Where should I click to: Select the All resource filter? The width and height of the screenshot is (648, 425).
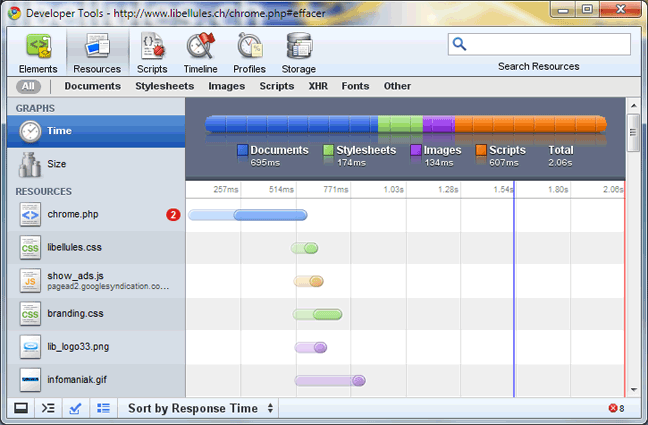coord(28,86)
